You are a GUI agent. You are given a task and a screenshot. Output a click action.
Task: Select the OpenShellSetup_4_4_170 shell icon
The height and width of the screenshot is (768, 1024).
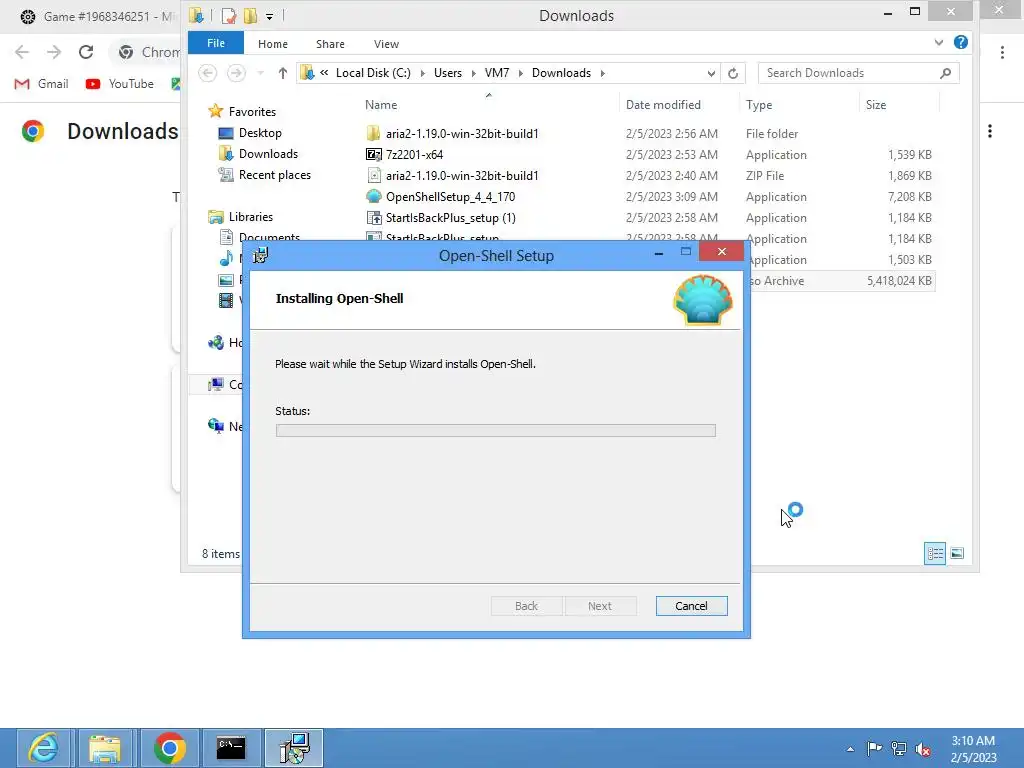(x=374, y=196)
